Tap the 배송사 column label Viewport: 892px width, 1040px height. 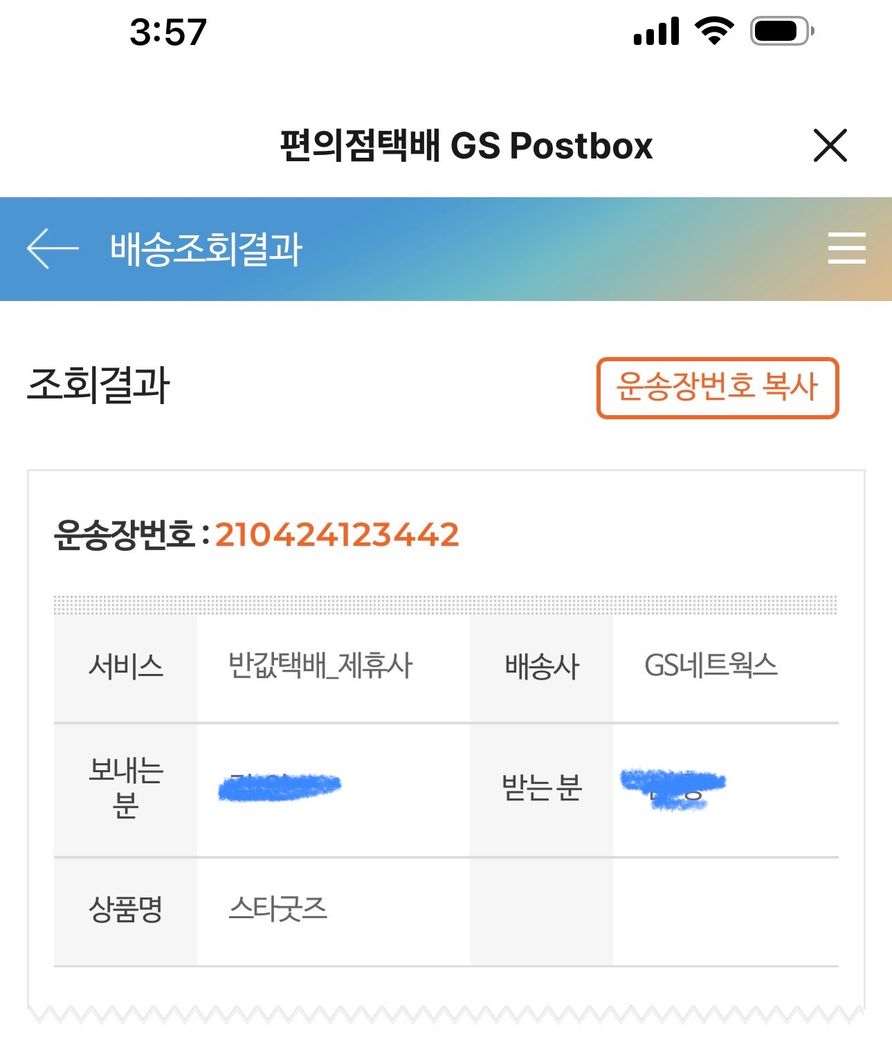pos(541,667)
